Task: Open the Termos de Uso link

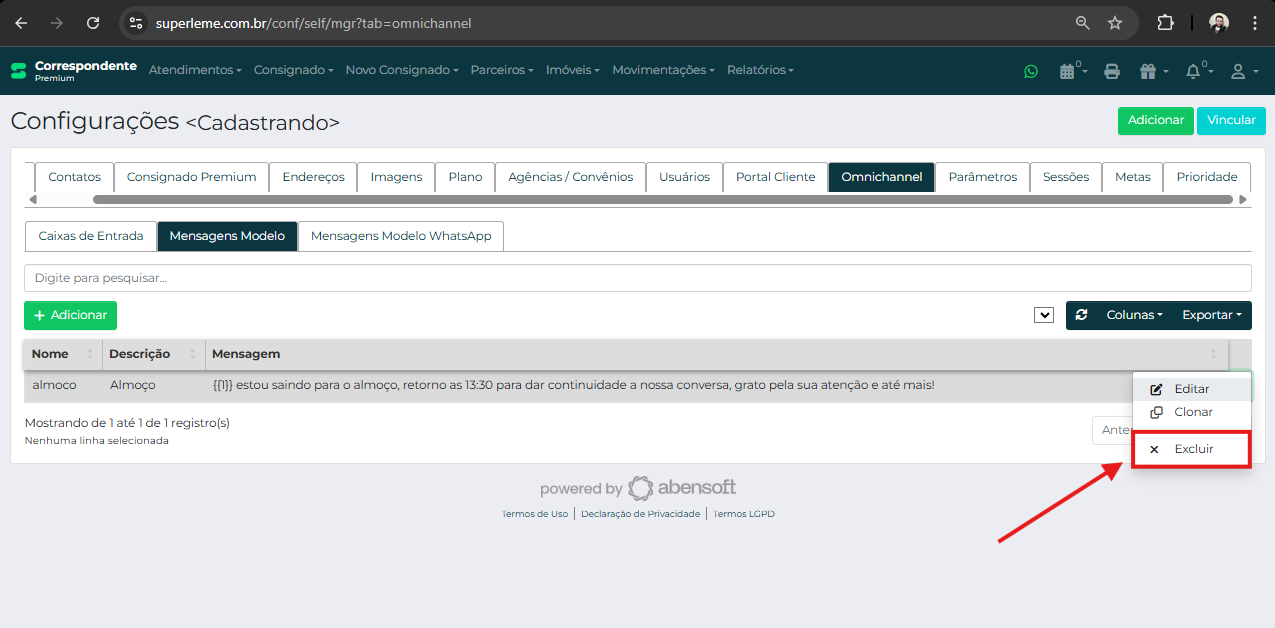Action: tap(535, 514)
